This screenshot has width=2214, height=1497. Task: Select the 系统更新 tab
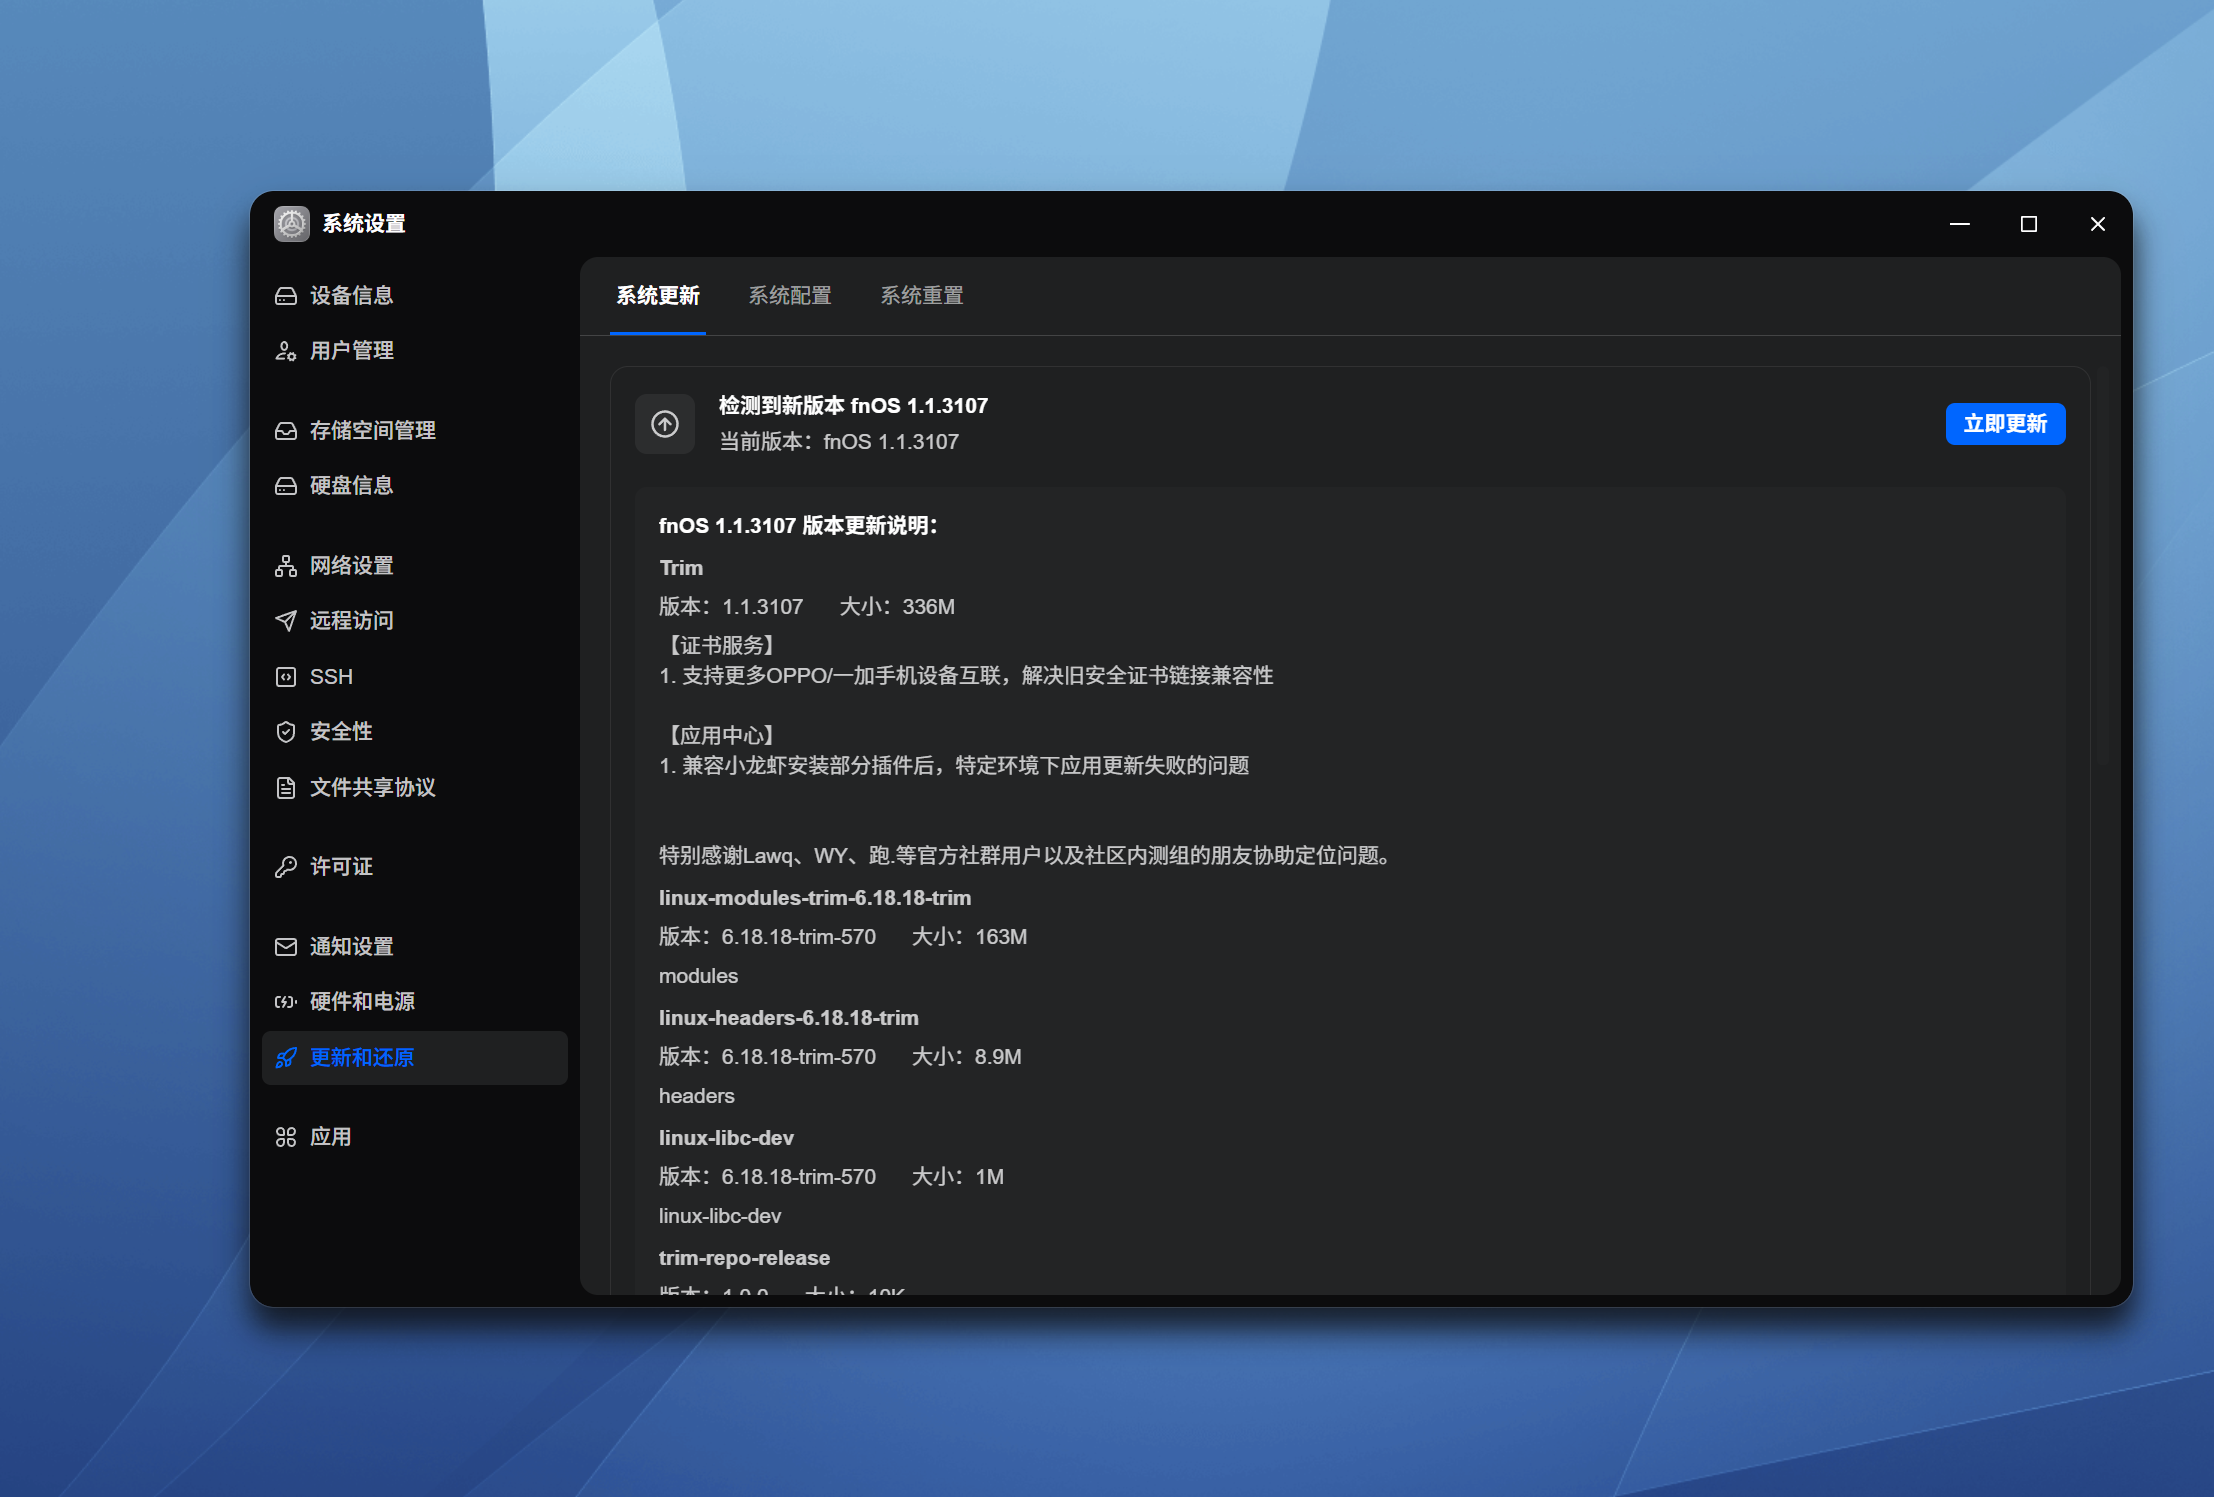point(658,296)
